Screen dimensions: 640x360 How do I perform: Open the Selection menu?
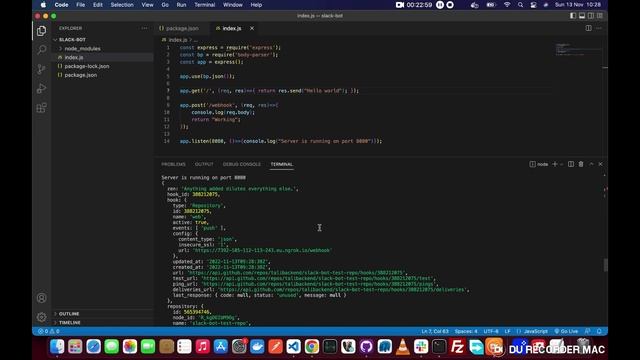pos(122,5)
